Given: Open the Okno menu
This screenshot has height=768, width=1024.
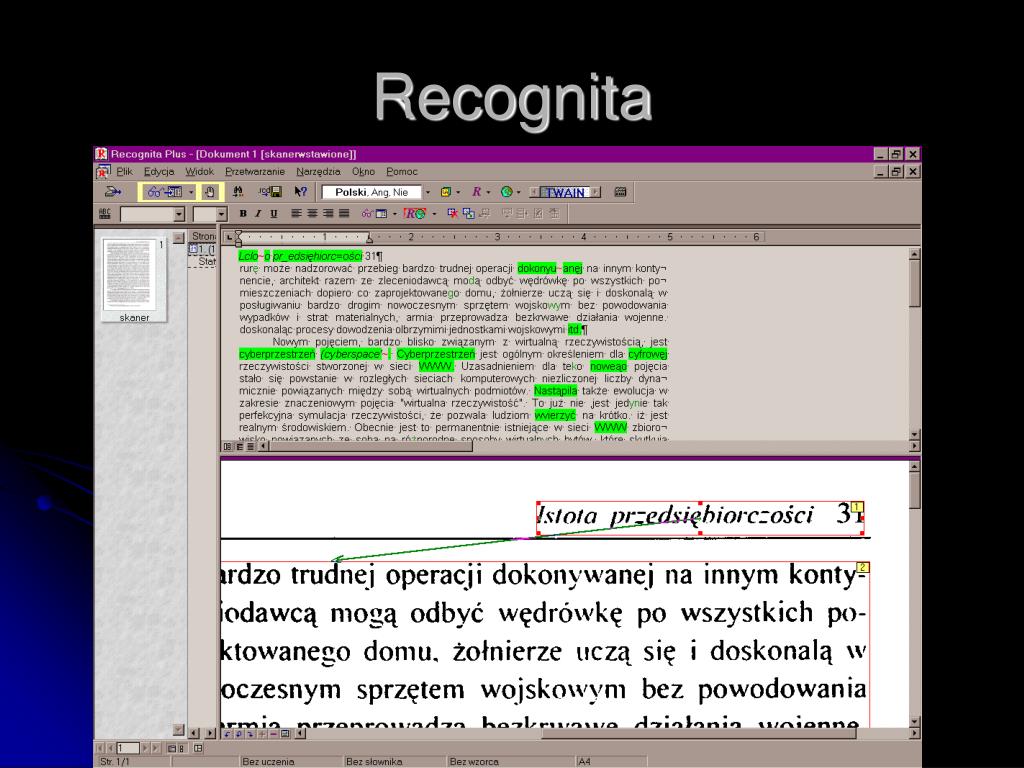Looking at the screenshot, I should (x=363, y=172).
